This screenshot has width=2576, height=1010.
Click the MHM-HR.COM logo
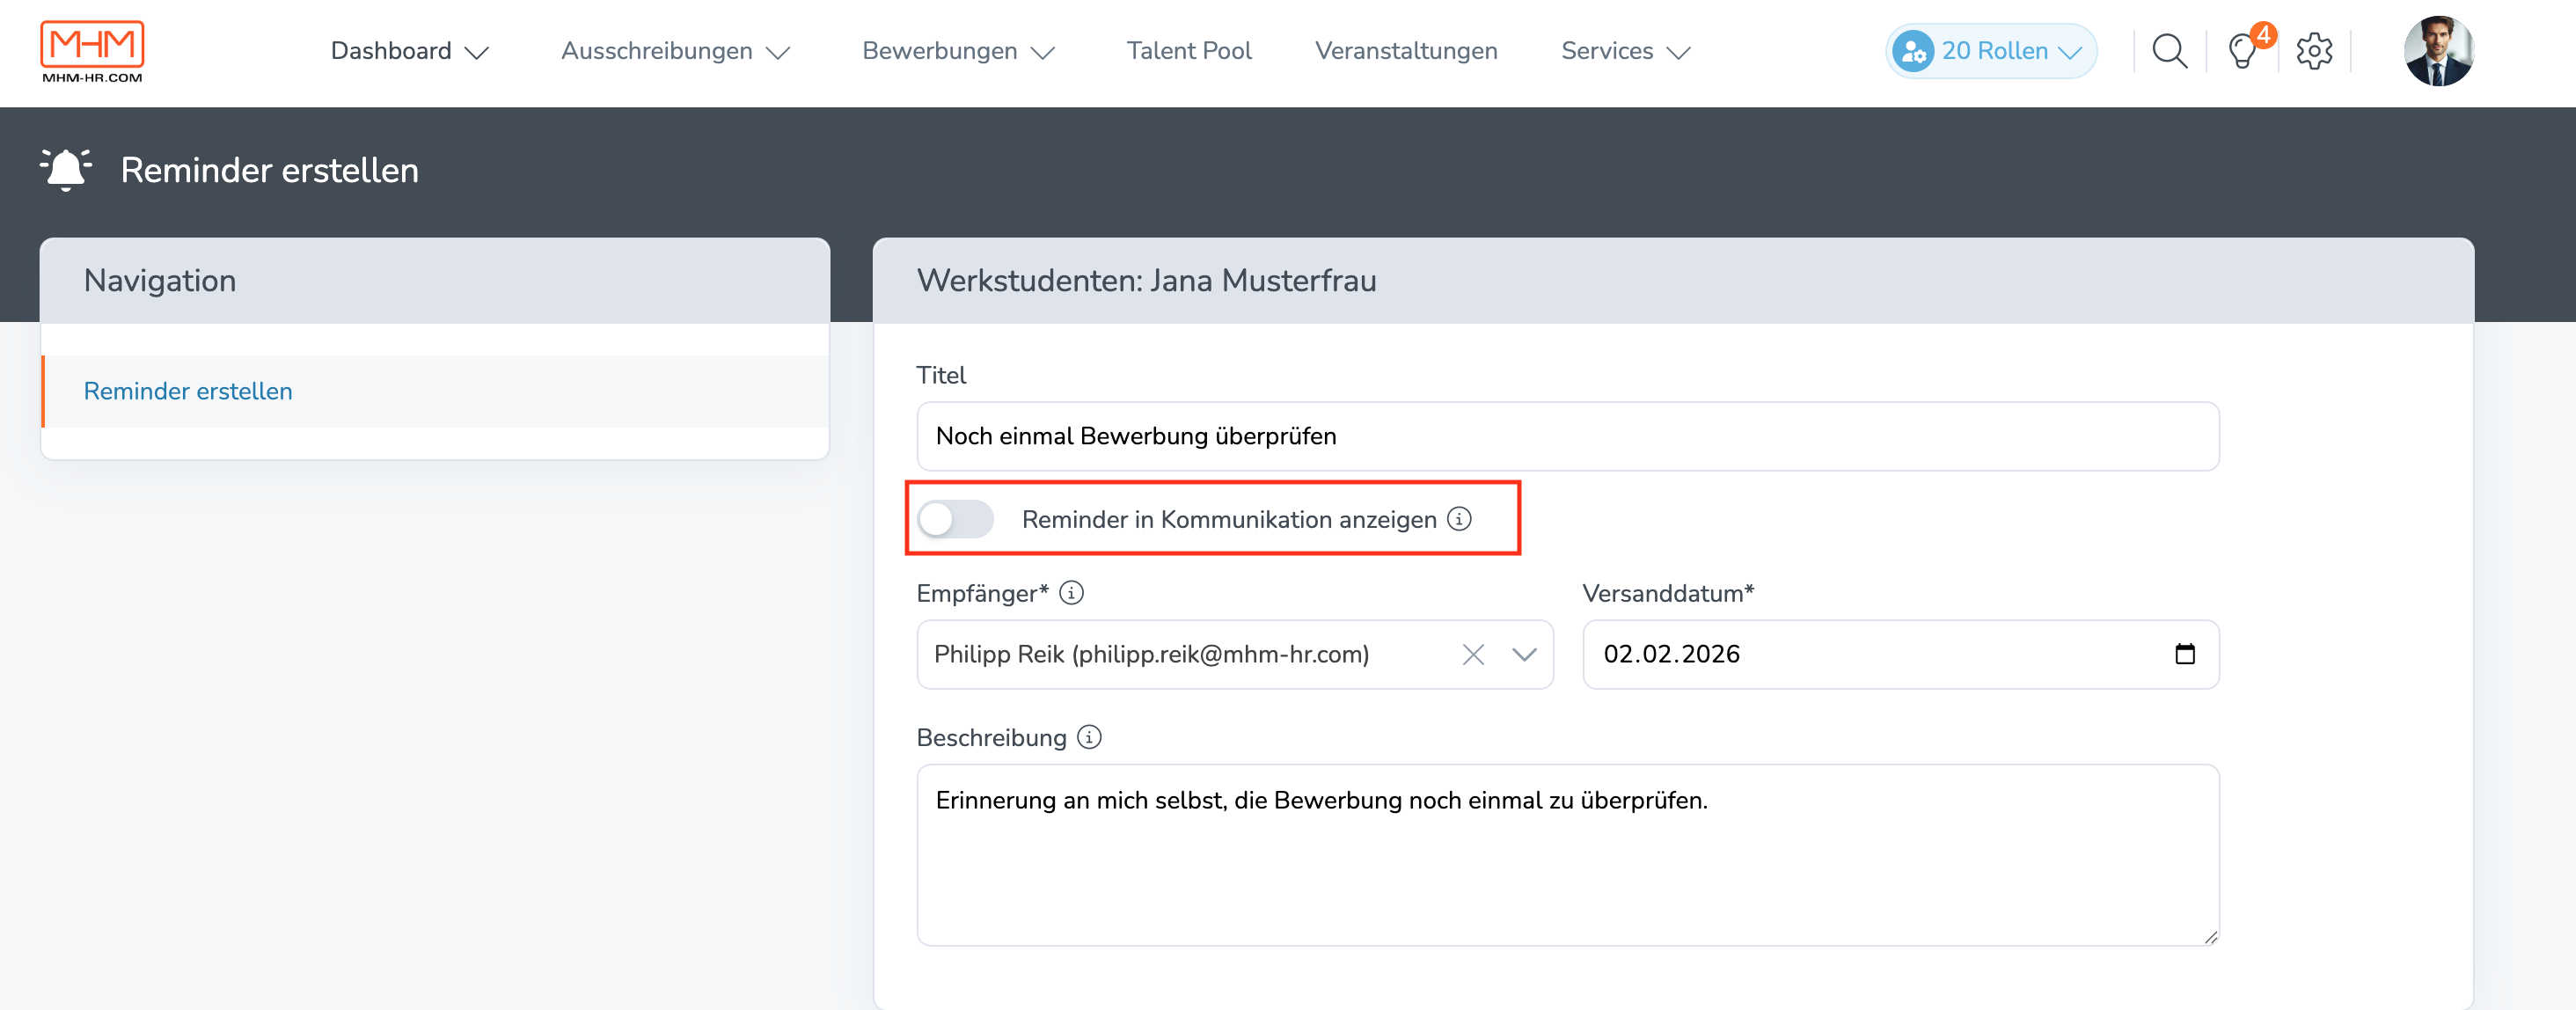(92, 49)
